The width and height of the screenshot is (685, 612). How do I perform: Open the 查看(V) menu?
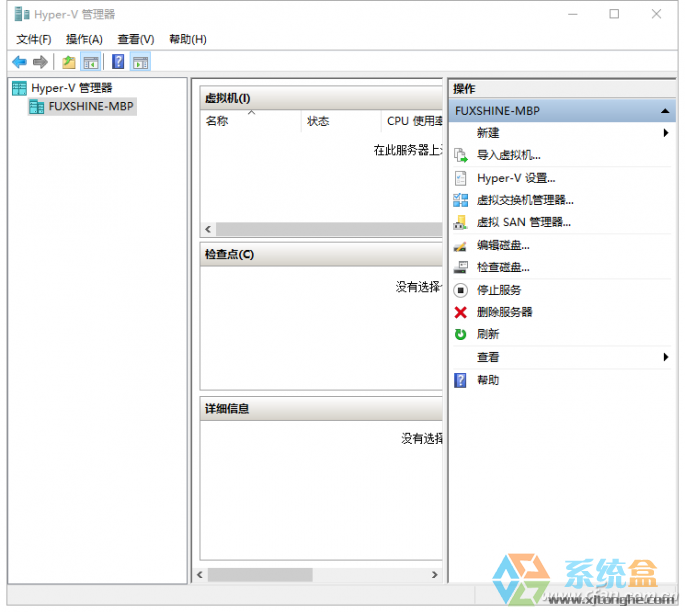coord(136,39)
